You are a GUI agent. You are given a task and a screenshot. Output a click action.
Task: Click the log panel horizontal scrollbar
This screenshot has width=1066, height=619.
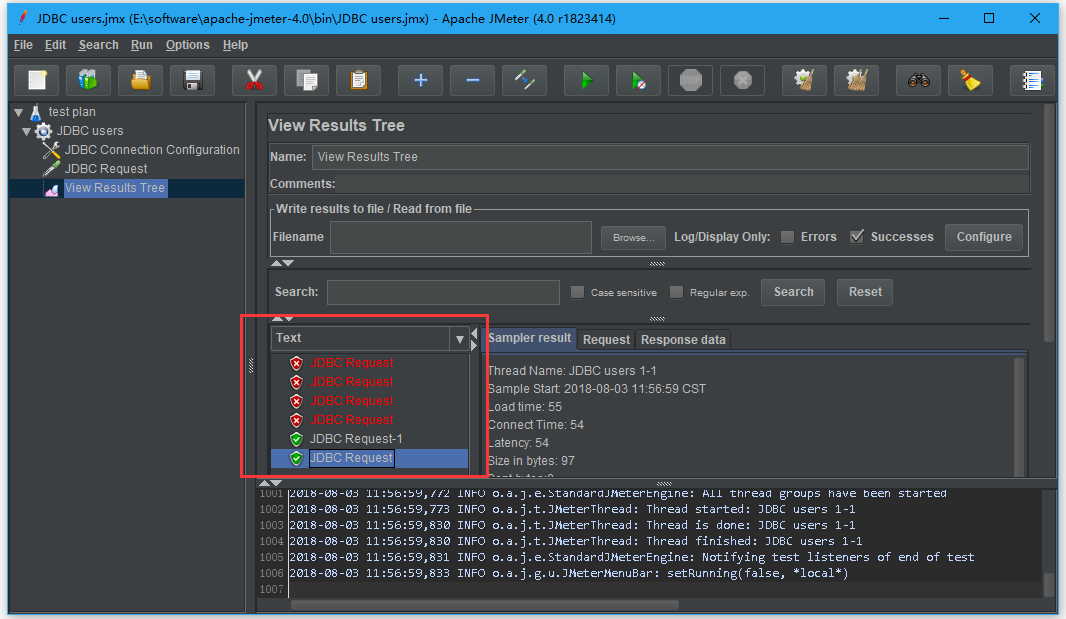click(484, 605)
